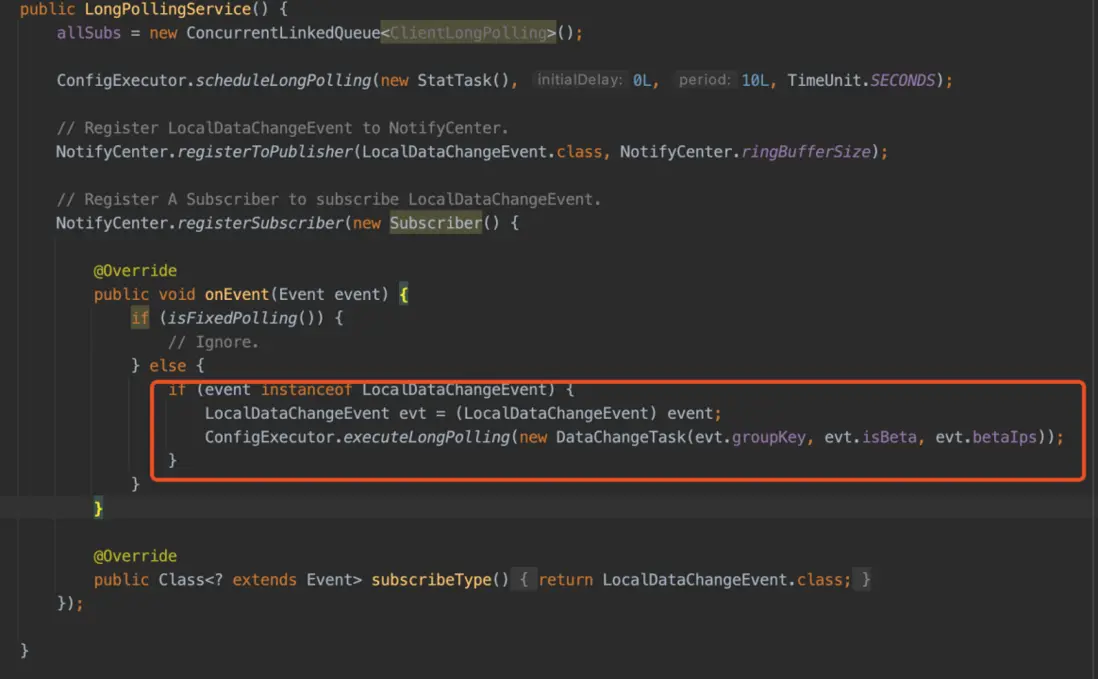Viewport: 1098px width, 679px height.
Task: Click the StatTask constructor call
Action: 463,80
